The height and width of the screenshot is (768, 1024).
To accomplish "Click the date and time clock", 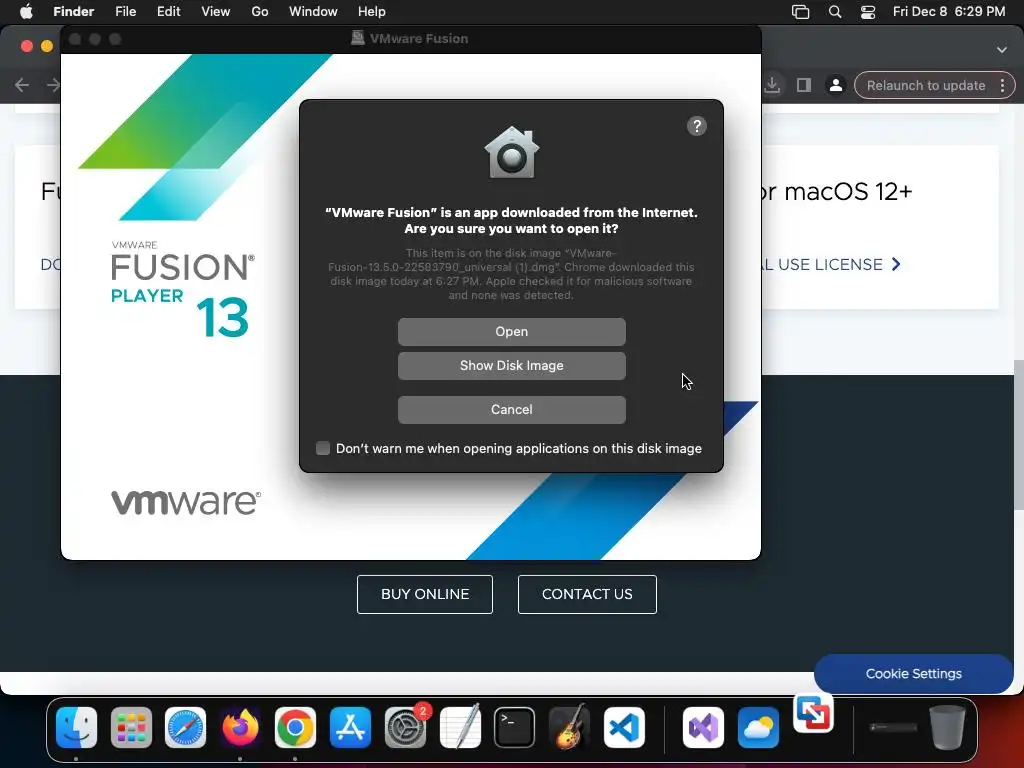I will (x=949, y=12).
